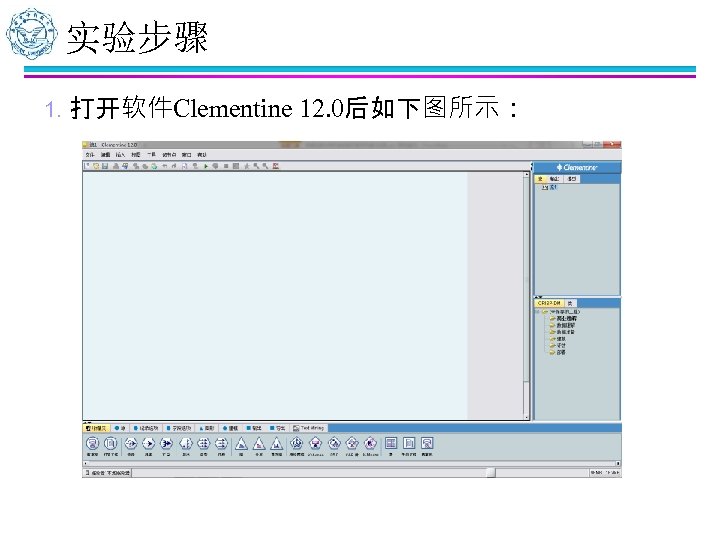Run the stream with green play icon
The height and width of the screenshot is (540, 720).
coord(206,166)
